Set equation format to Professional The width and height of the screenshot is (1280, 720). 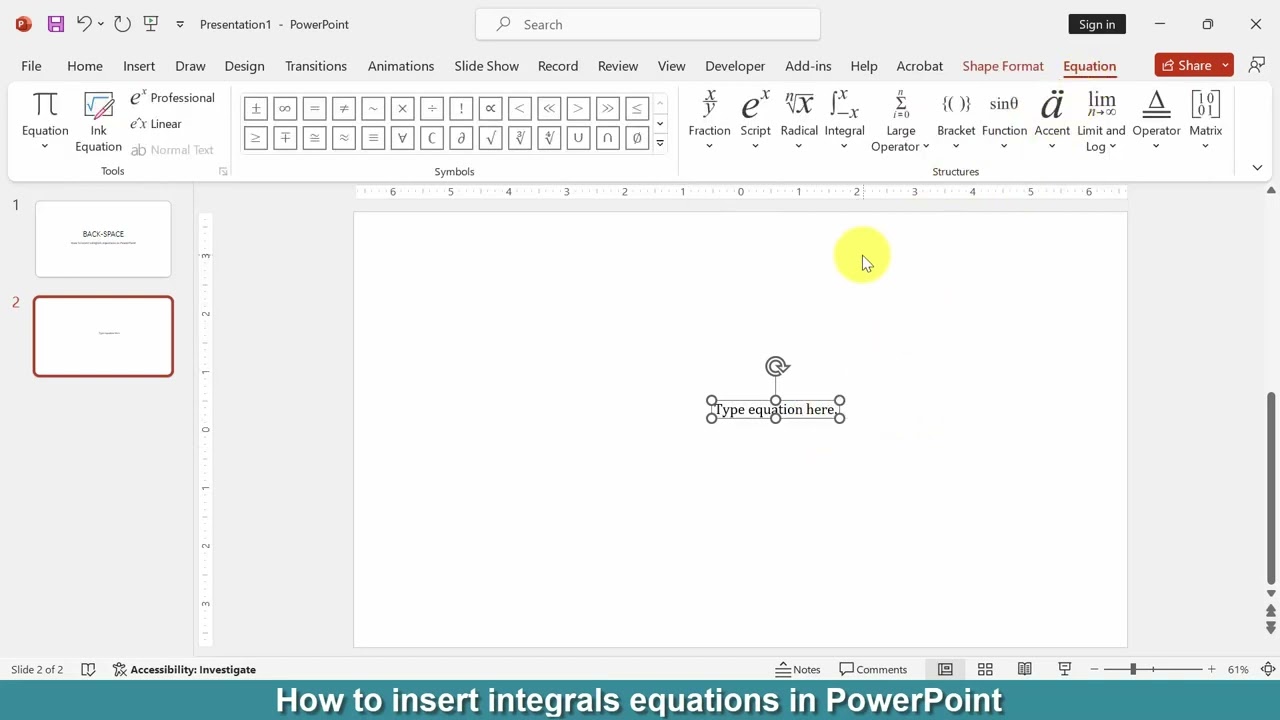pyautogui.click(x=172, y=98)
